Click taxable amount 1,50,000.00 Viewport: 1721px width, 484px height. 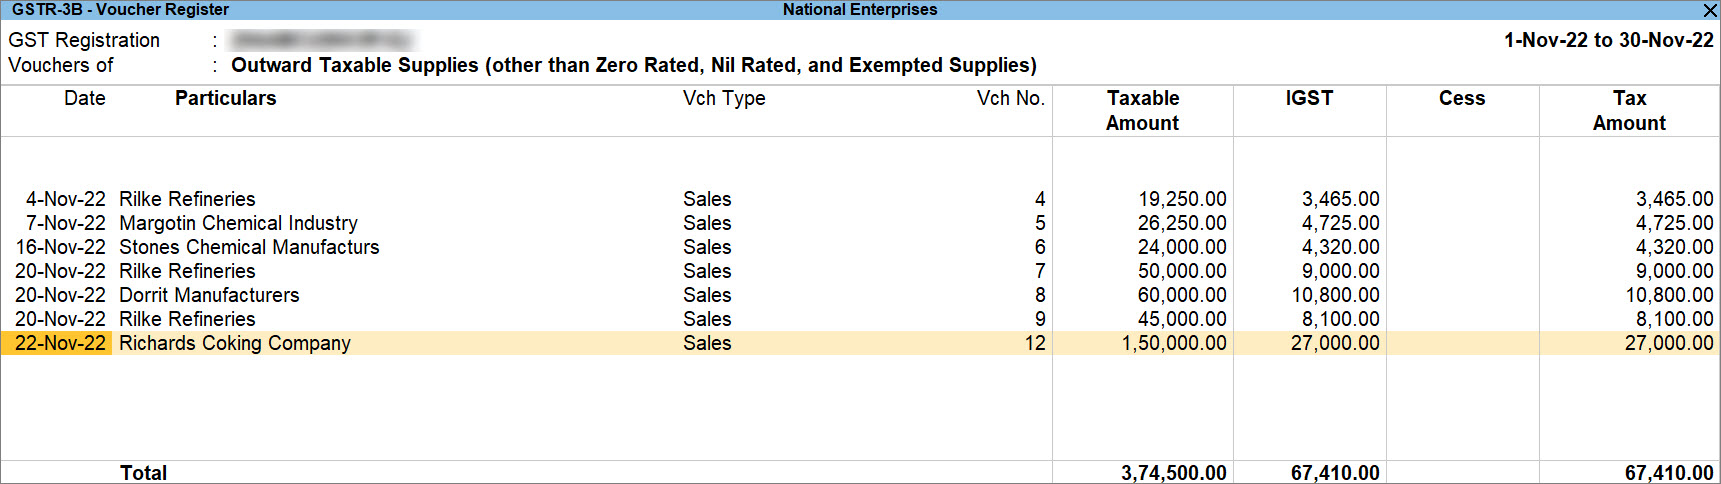click(x=1174, y=343)
